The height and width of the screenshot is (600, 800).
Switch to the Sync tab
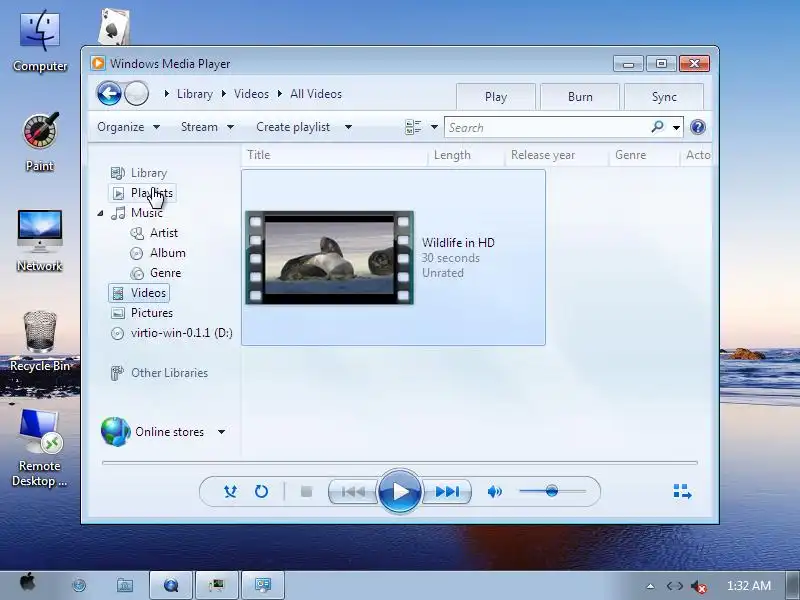click(664, 97)
